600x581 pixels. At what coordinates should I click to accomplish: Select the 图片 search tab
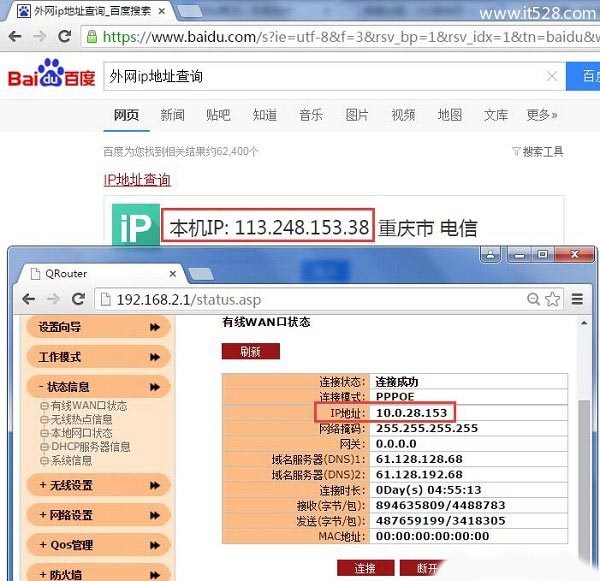[357, 115]
